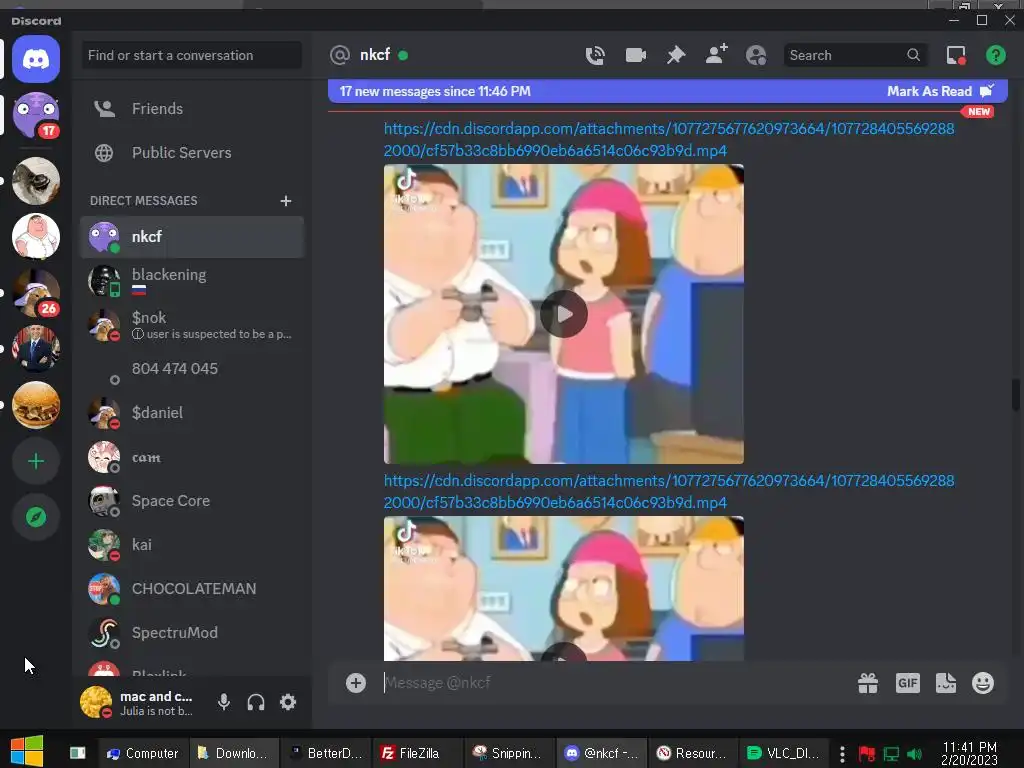
Task: Select the $nok direct message
Action: [x=192, y=325]
